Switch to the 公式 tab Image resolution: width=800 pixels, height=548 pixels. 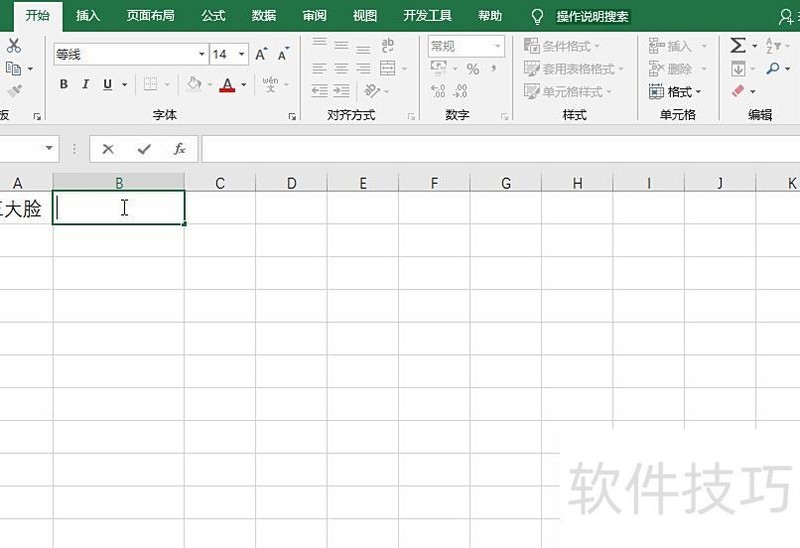point(213,16)
